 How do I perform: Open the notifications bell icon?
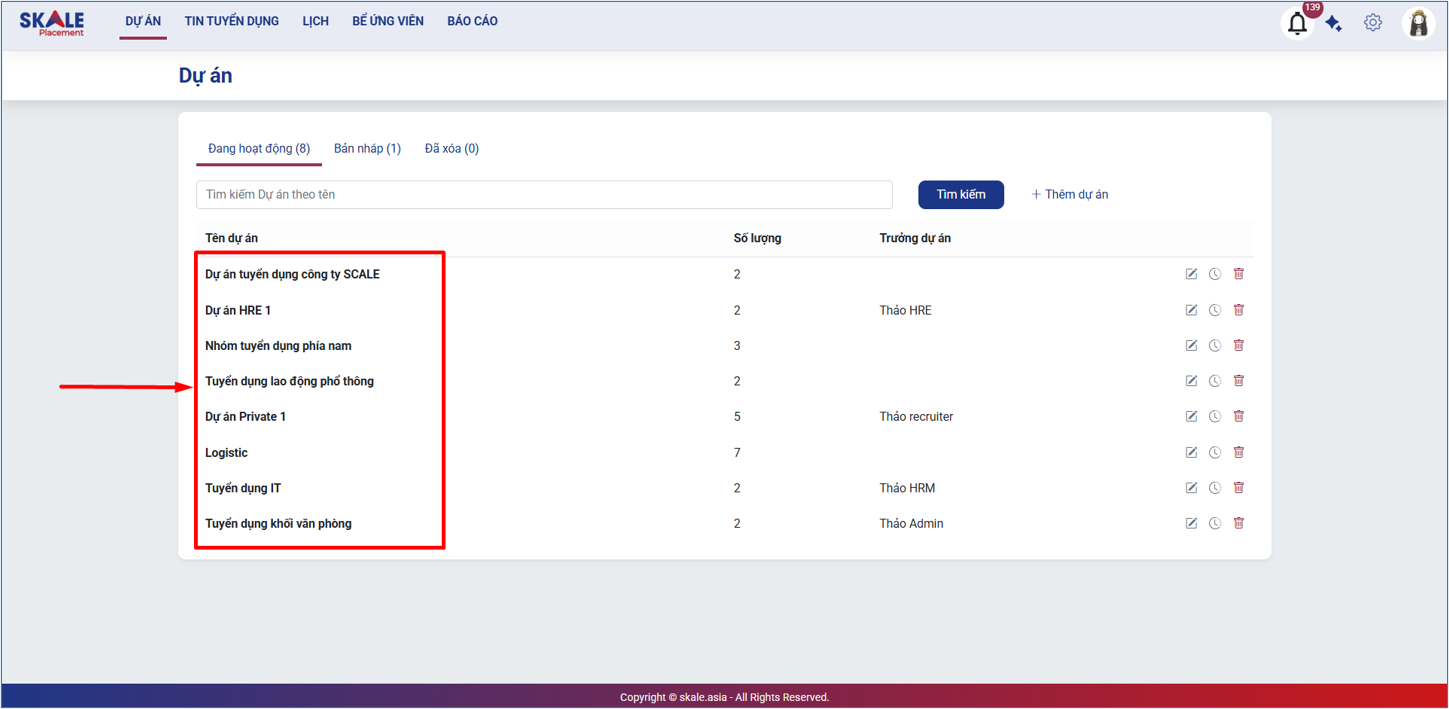tap(1297, 23)
